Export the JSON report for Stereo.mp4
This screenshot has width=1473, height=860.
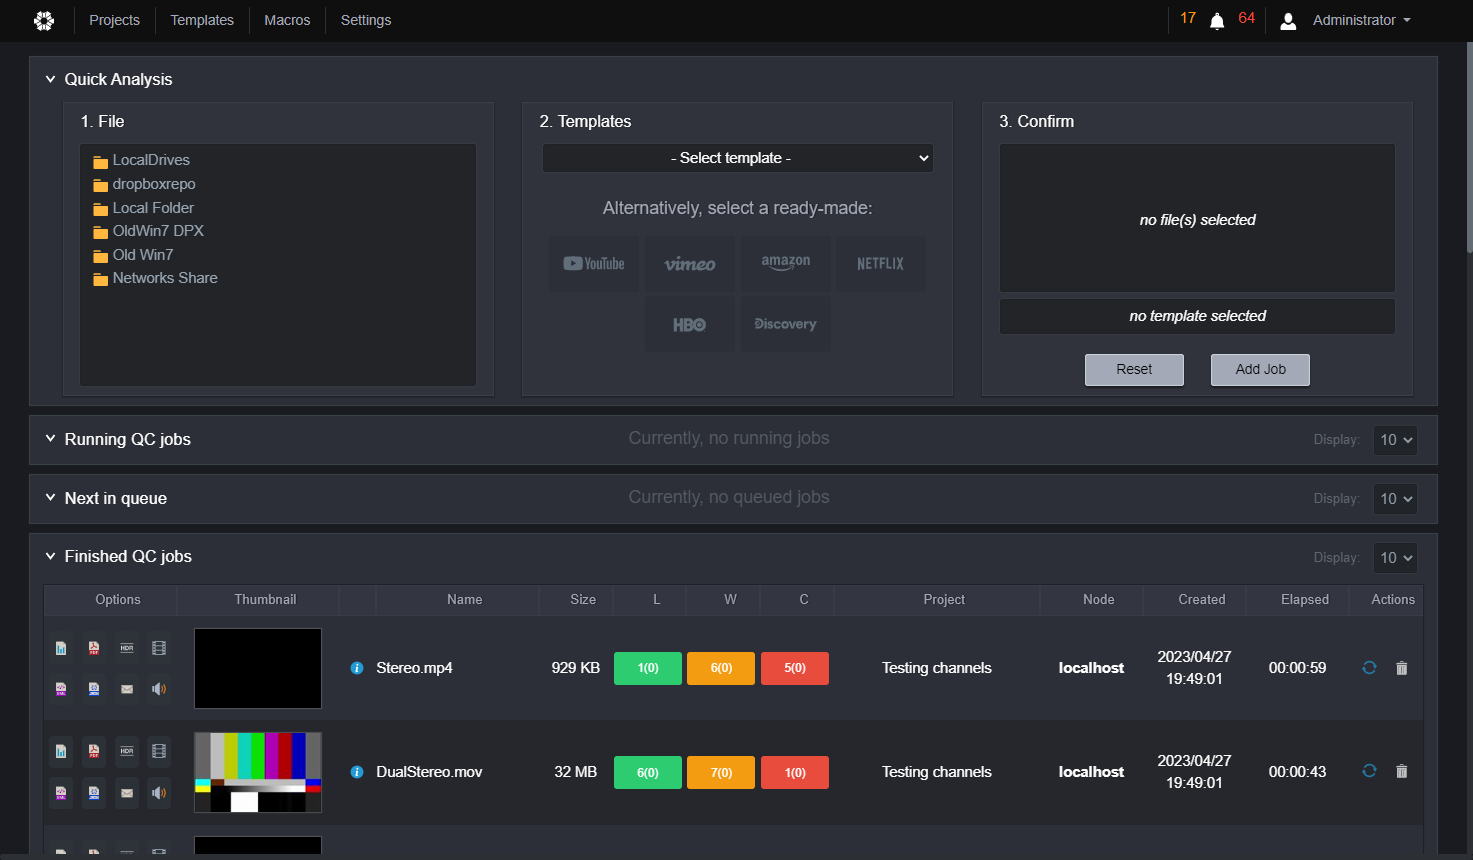(94, 689)
